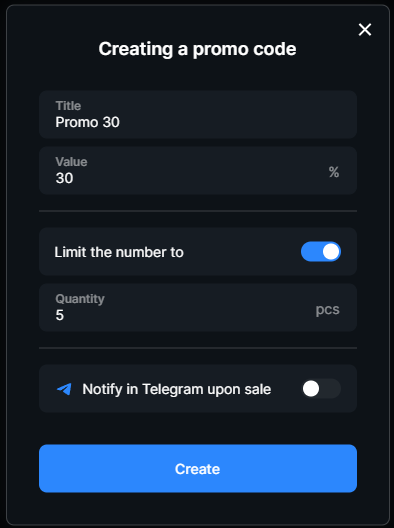Click the Value field label
Image resolution: width=394 pixels, height=528 pixels.
point(71,162)
